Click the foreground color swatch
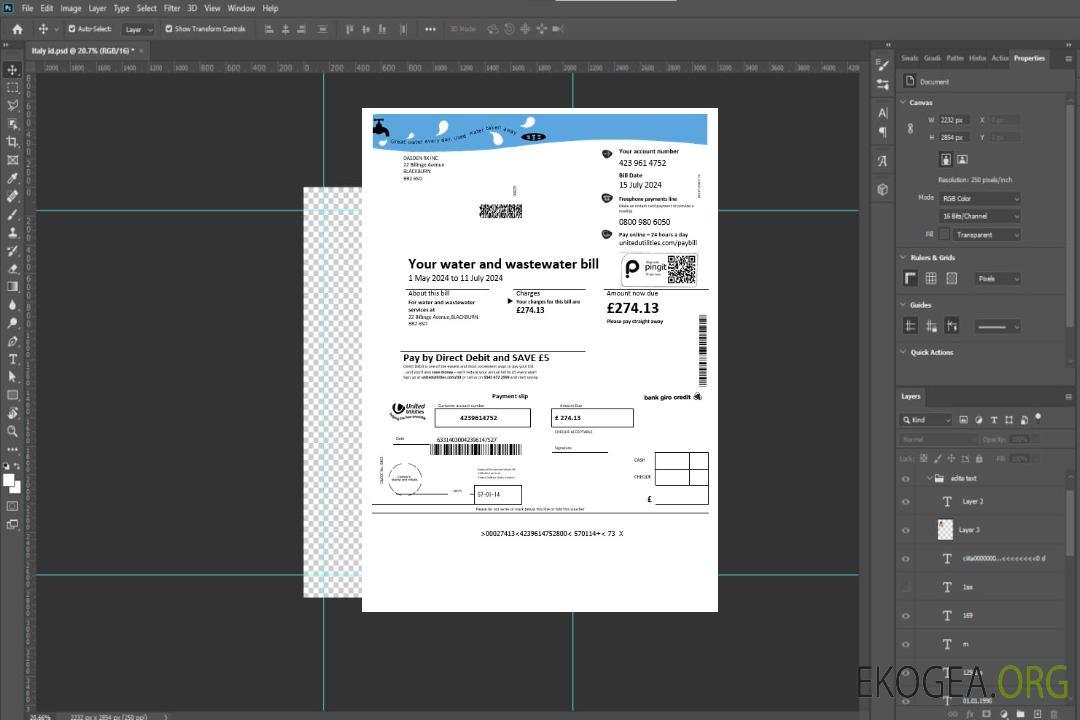This screenshot has height=720, width=1080. click(8, 480)
